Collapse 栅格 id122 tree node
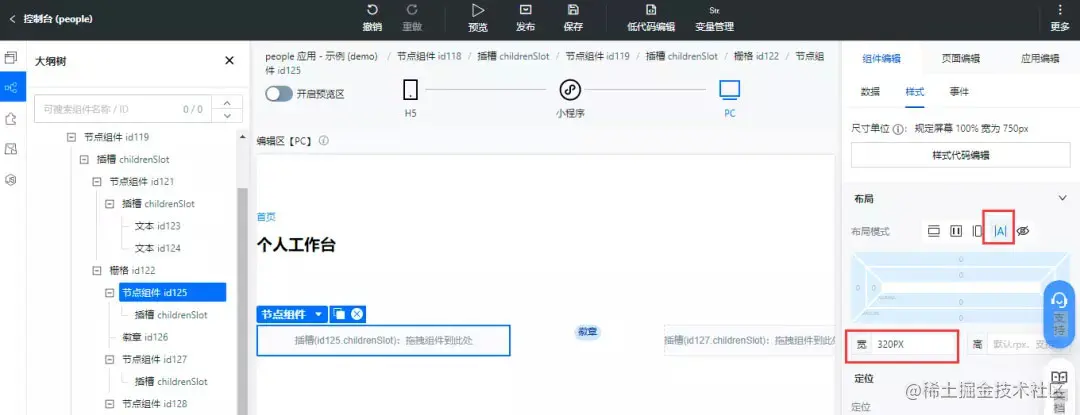 tap(96, 270)
